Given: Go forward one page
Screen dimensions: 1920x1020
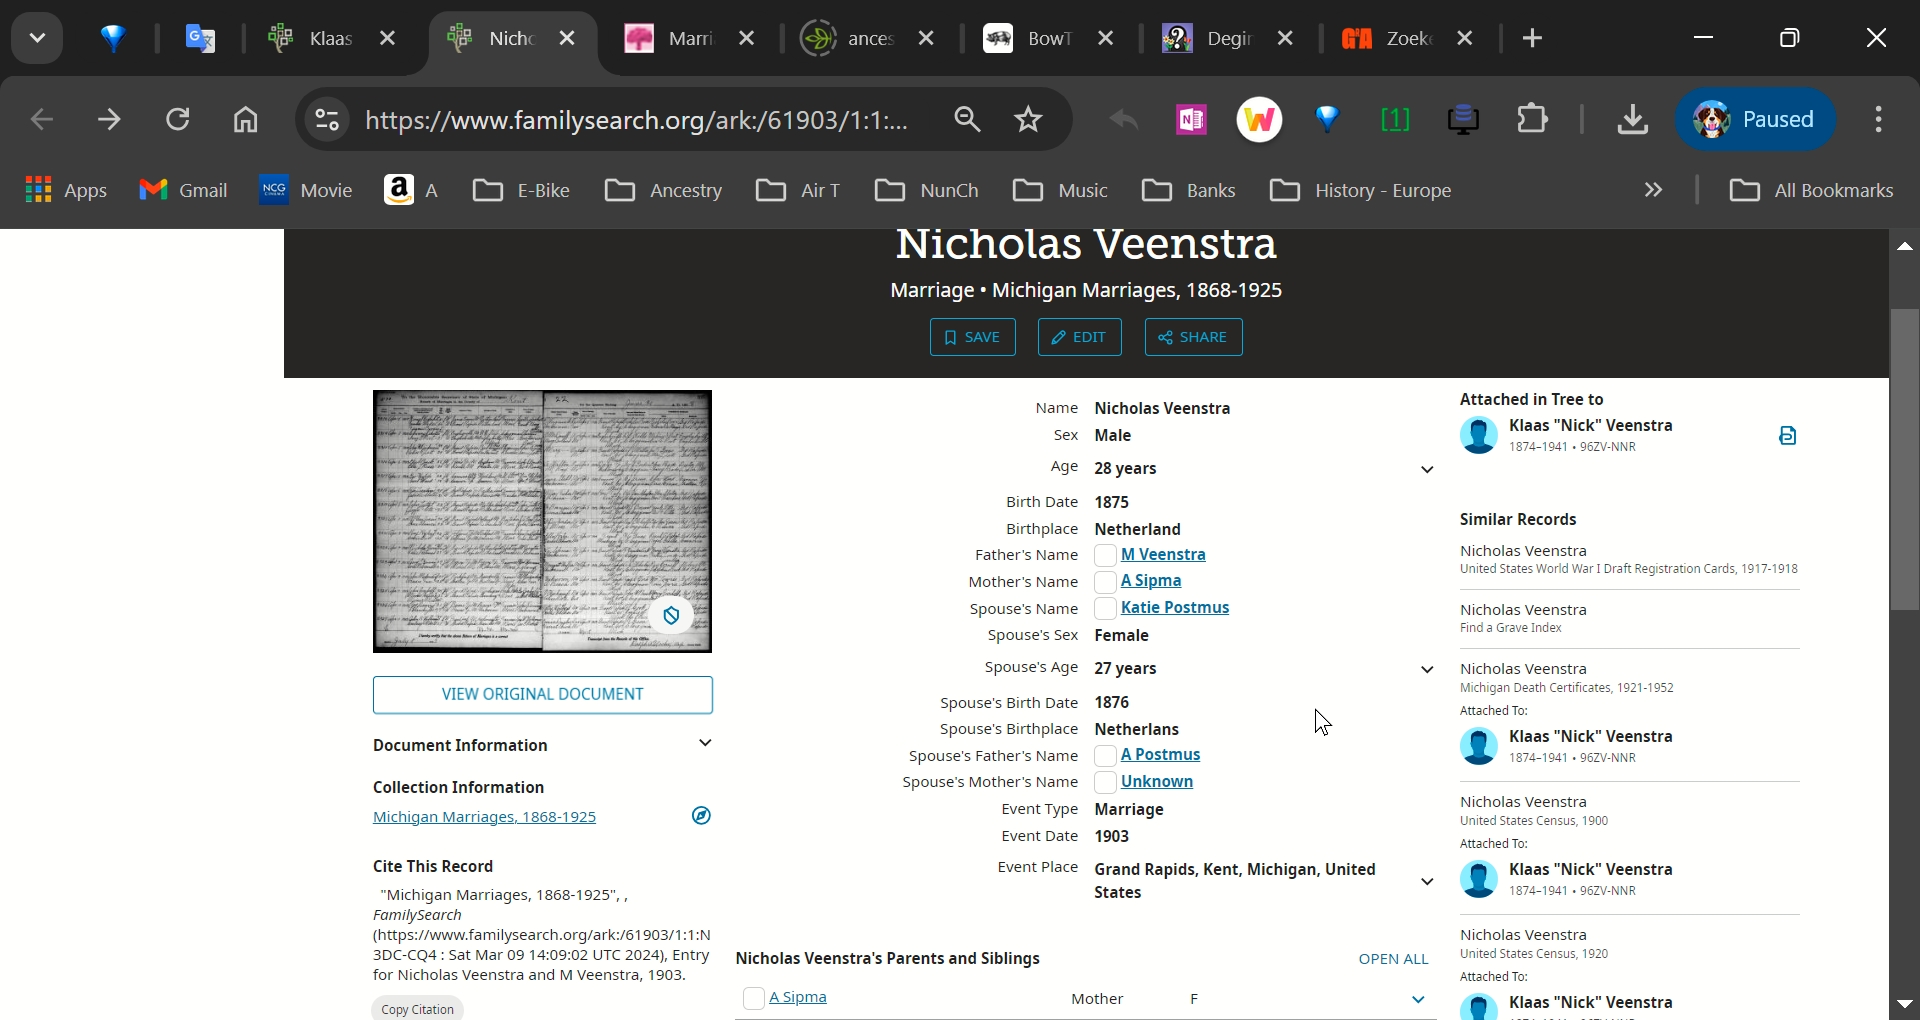Looking at the screenshot, I should pyautogui.click(x=110, y=120).
